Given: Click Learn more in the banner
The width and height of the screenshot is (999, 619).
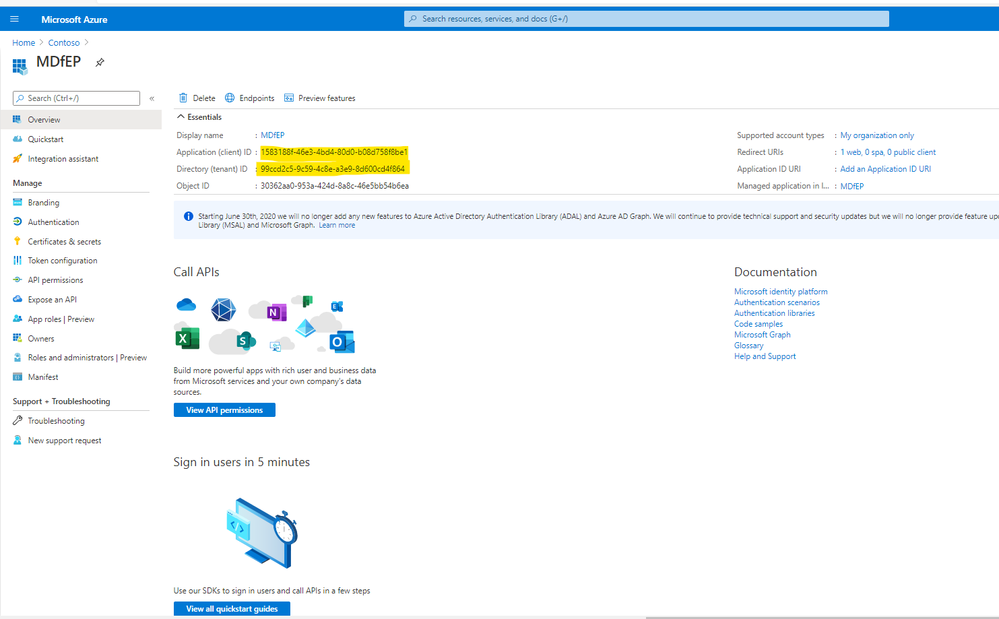Looking at the screenshot, I should (337, 225).
